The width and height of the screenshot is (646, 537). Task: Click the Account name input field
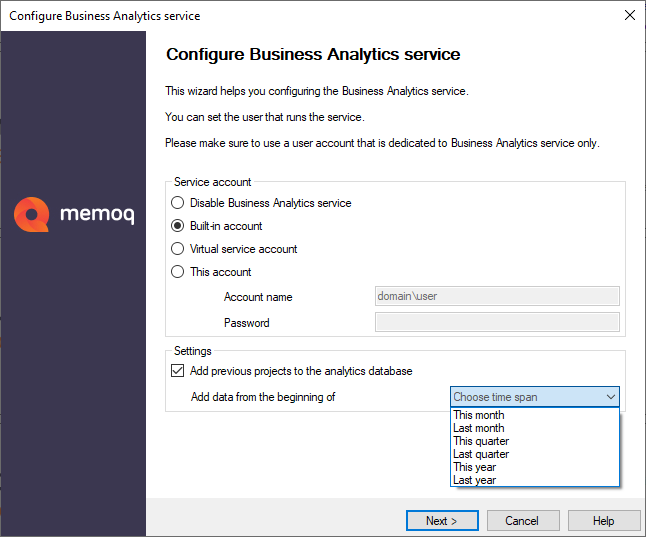tap(496, 296)
